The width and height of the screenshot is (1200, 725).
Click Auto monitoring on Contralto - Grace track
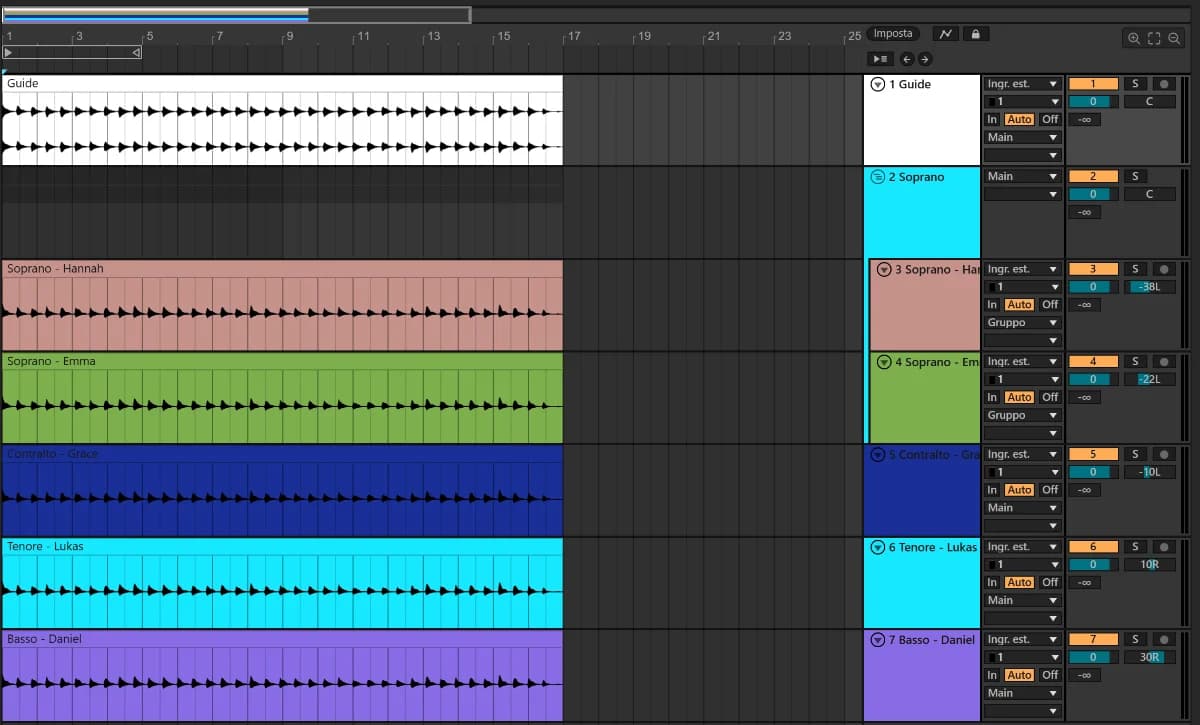(x=1019, y=490)
